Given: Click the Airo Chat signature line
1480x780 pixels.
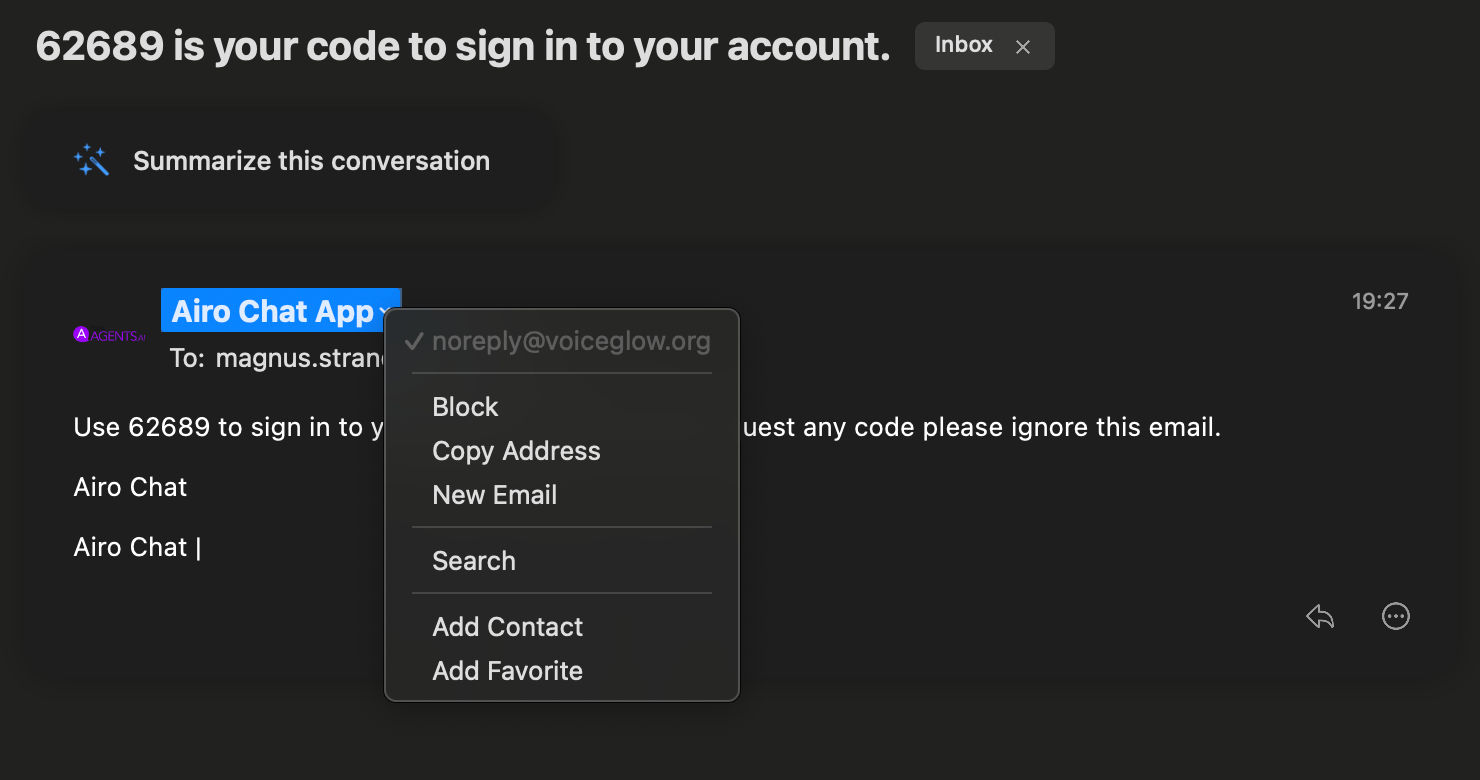Looking at the screenshot, I should (130, 487).
